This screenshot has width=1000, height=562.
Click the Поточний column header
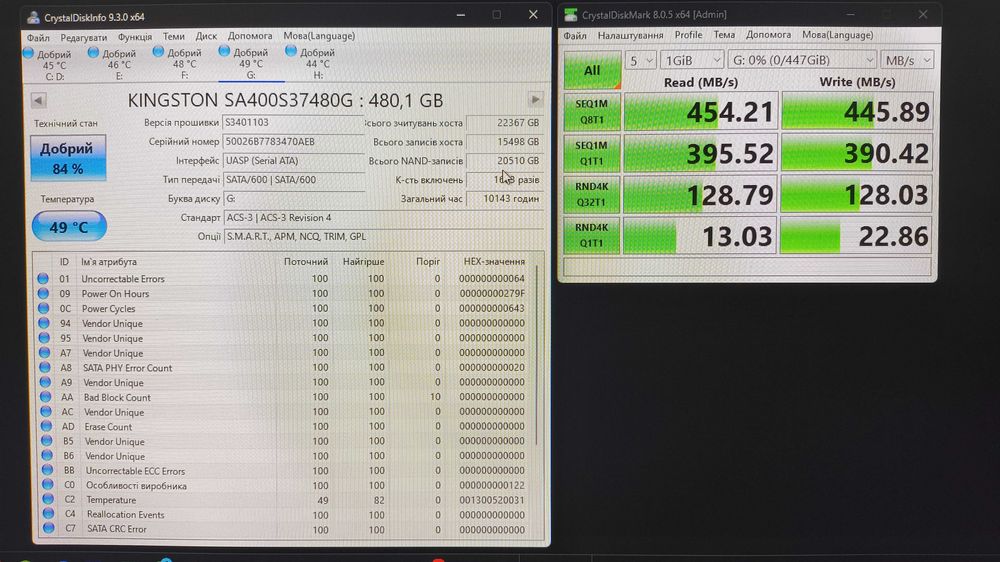(x=305, y=262)
